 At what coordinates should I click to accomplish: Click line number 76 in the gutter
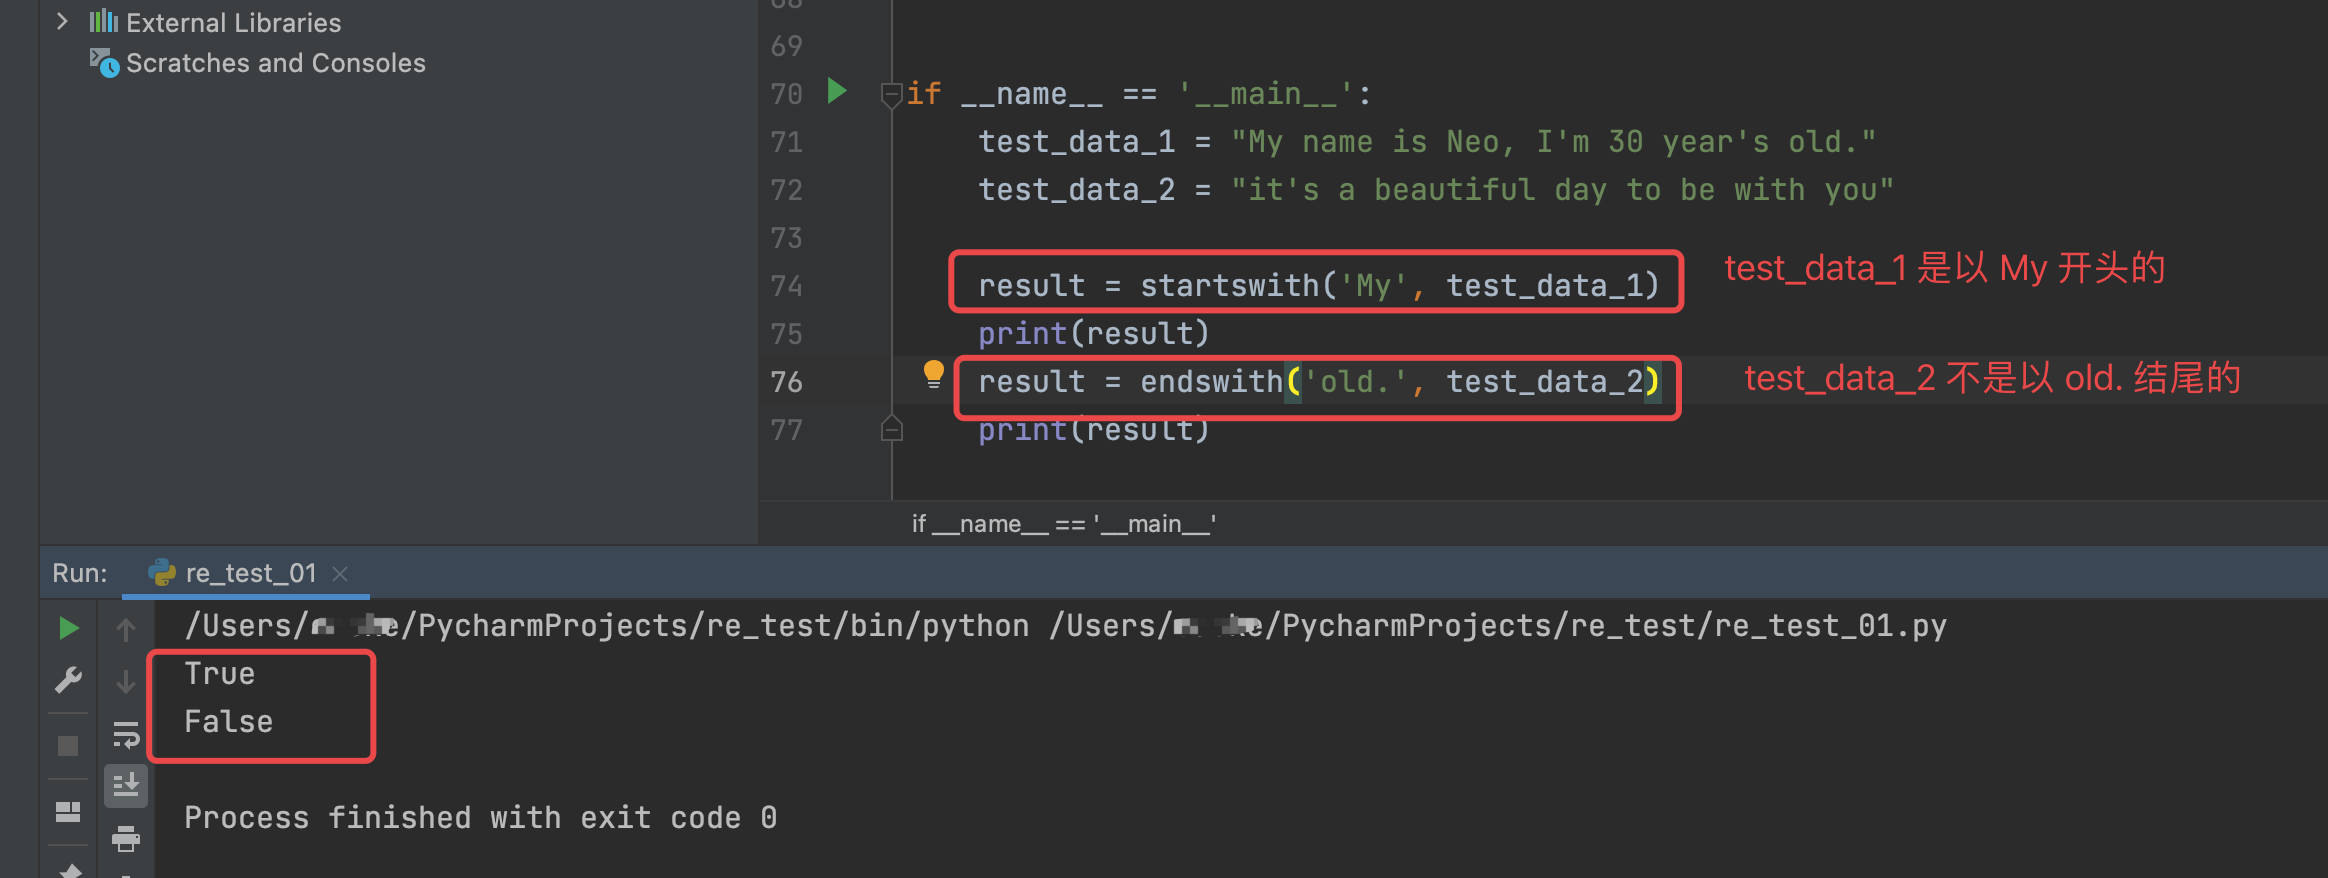(786, 382)
